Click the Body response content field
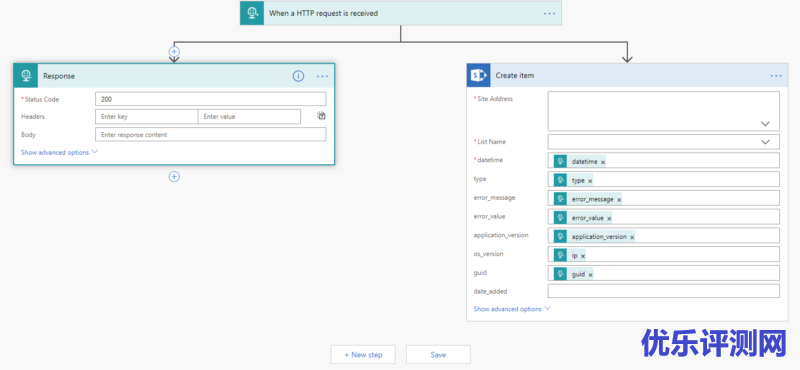 [210, 135]
